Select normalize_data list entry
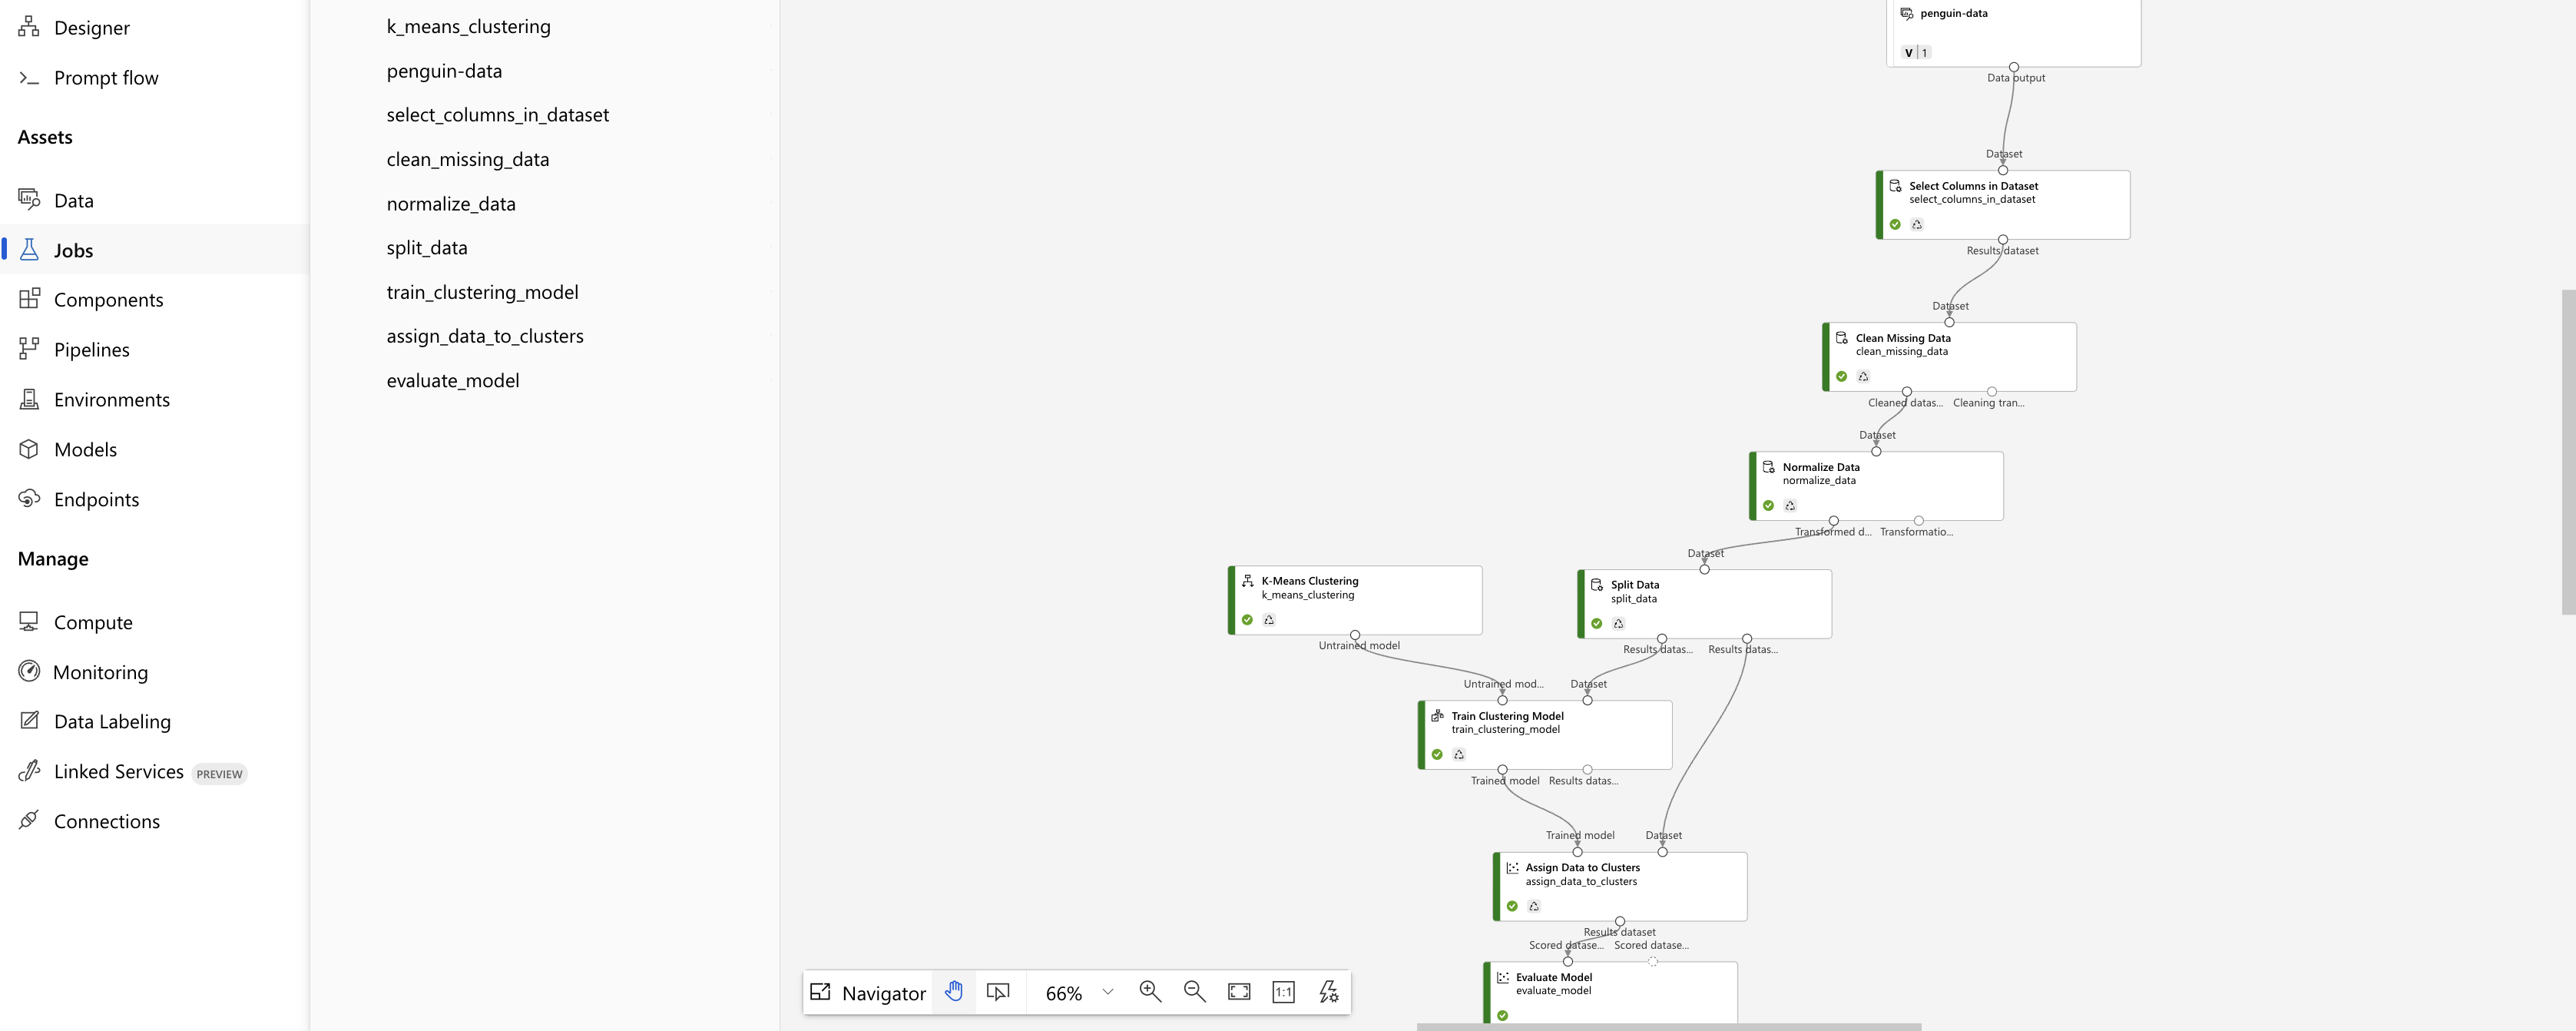This screenshot has height=1031, width=2576. [451, 204]
